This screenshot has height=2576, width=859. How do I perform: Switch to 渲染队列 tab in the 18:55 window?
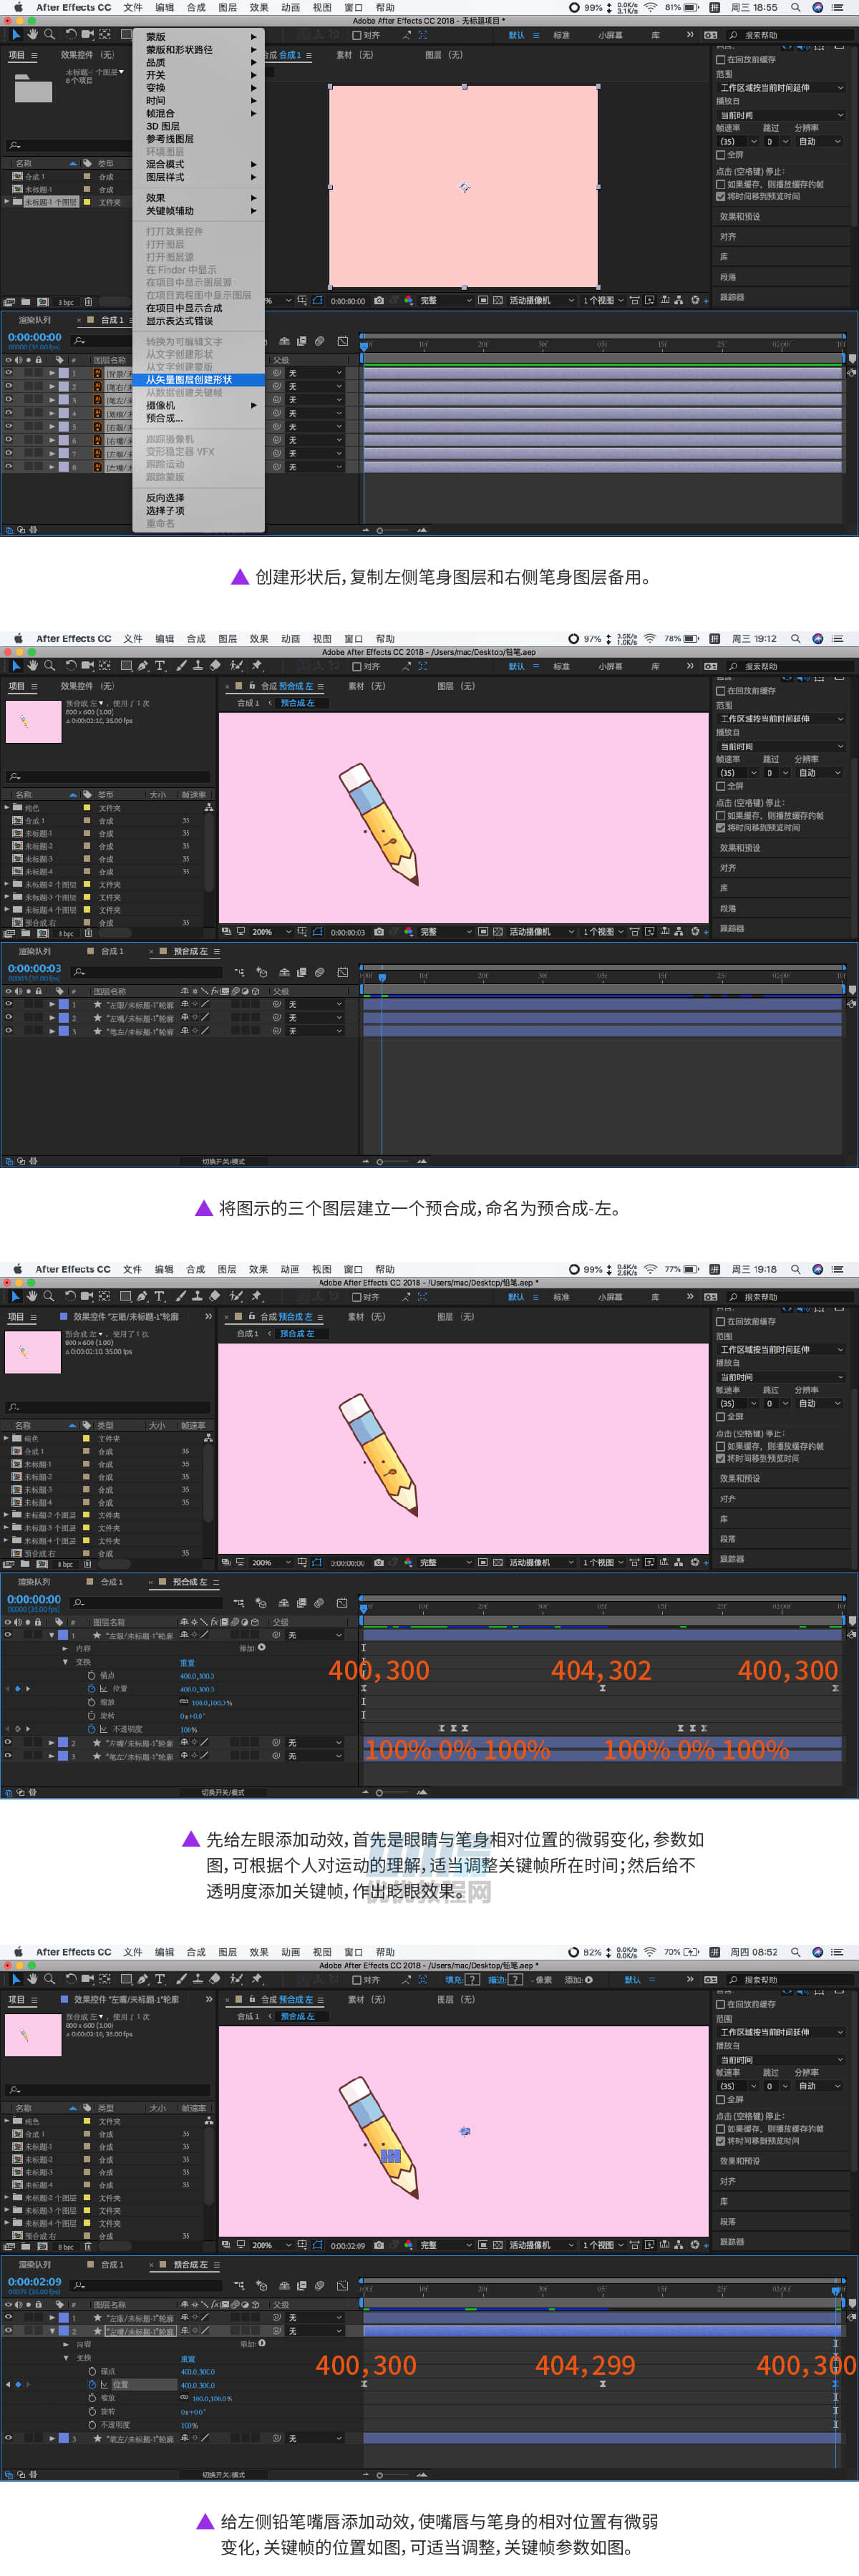click(35, 320)
